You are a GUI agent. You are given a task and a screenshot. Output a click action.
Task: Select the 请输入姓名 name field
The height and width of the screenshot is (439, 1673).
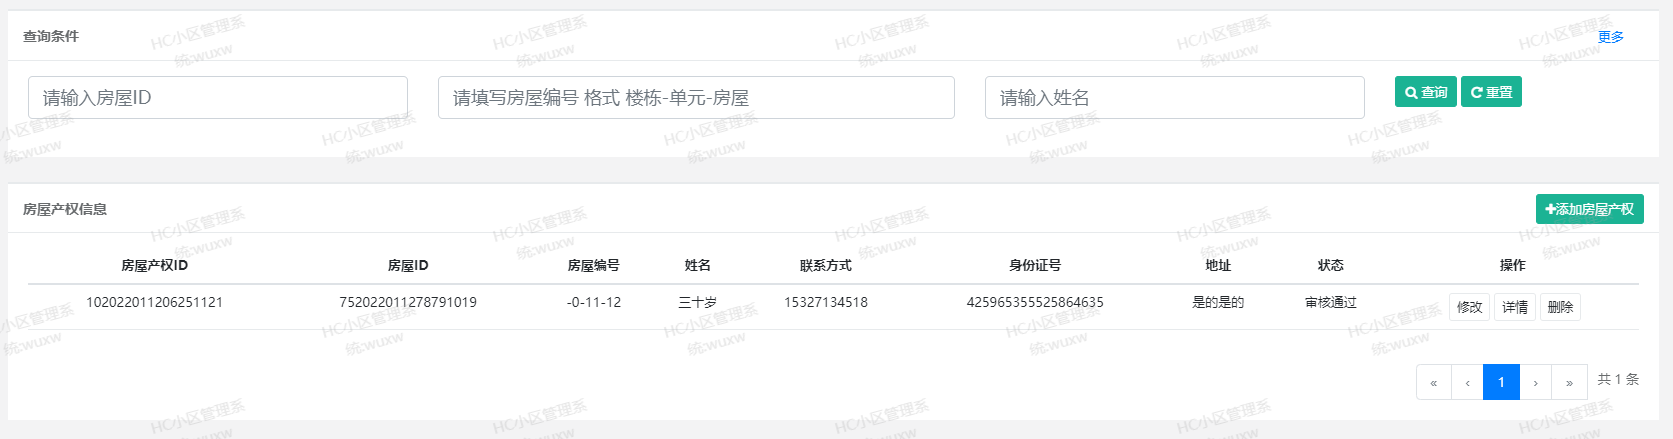[1174, 98]
